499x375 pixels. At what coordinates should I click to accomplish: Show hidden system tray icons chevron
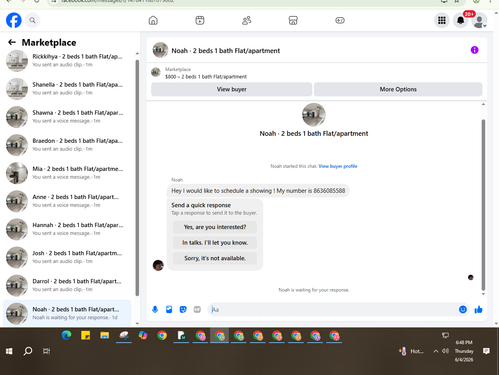pos(436,351)
